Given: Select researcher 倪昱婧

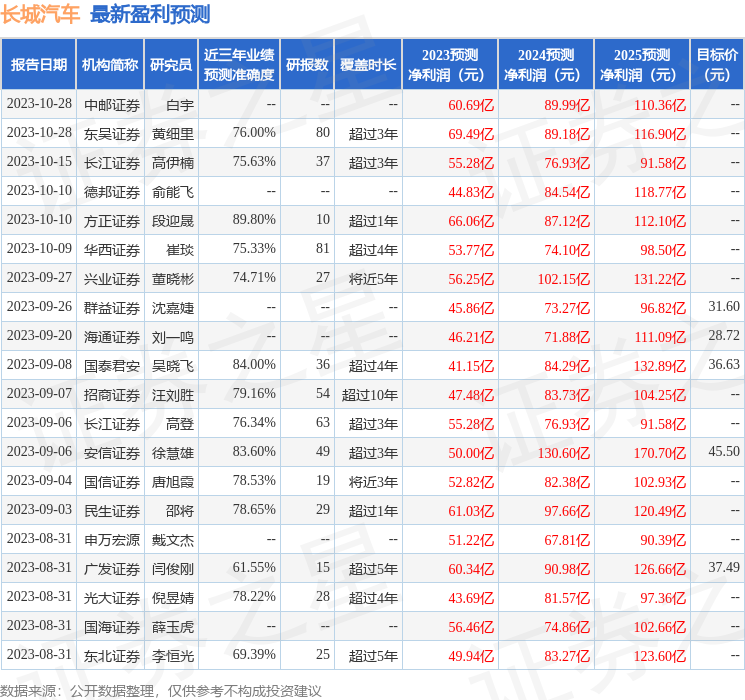Looking at the screenshot, I should 173,598.
